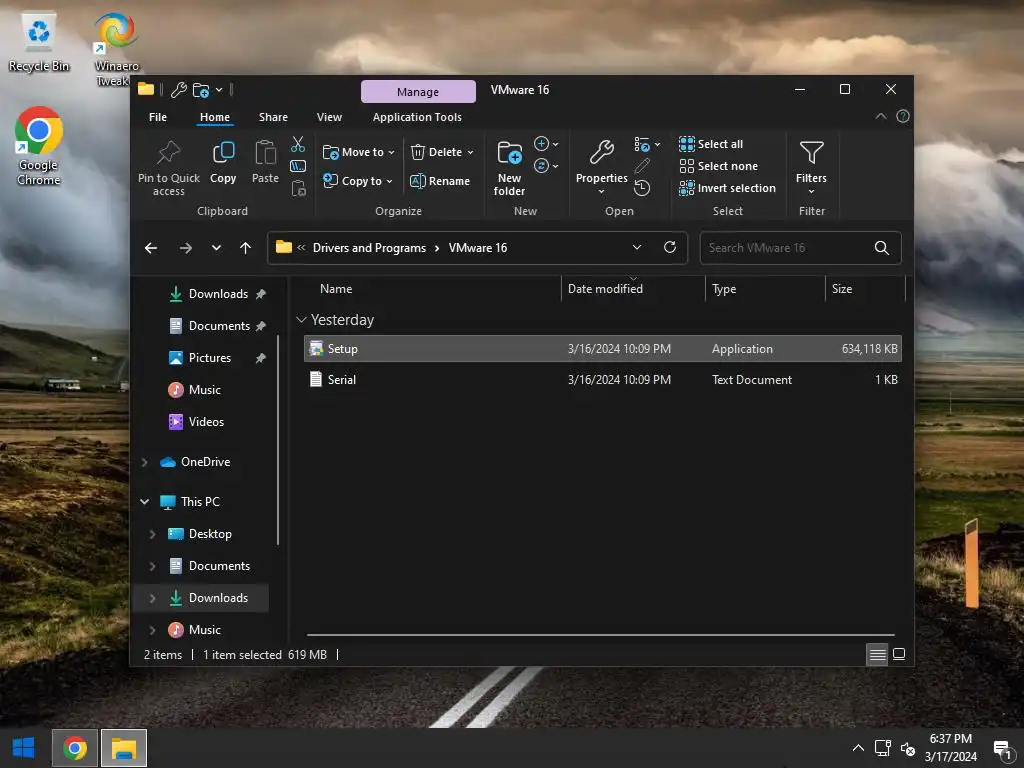Screen dimensions: 1024x768
Task: Click the search magnifier icon
Action: coord(882,248)
